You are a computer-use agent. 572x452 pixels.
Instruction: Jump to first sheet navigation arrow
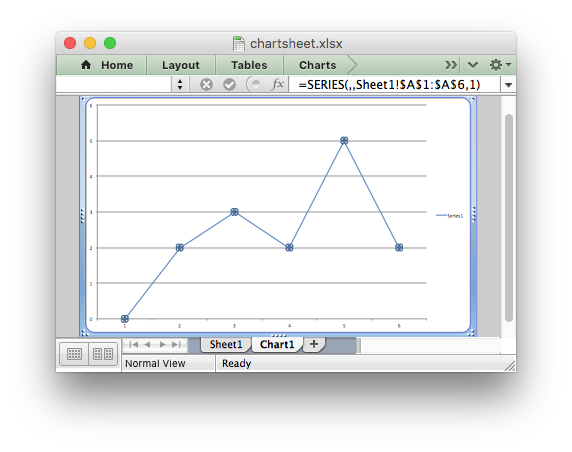click(134, 344)
